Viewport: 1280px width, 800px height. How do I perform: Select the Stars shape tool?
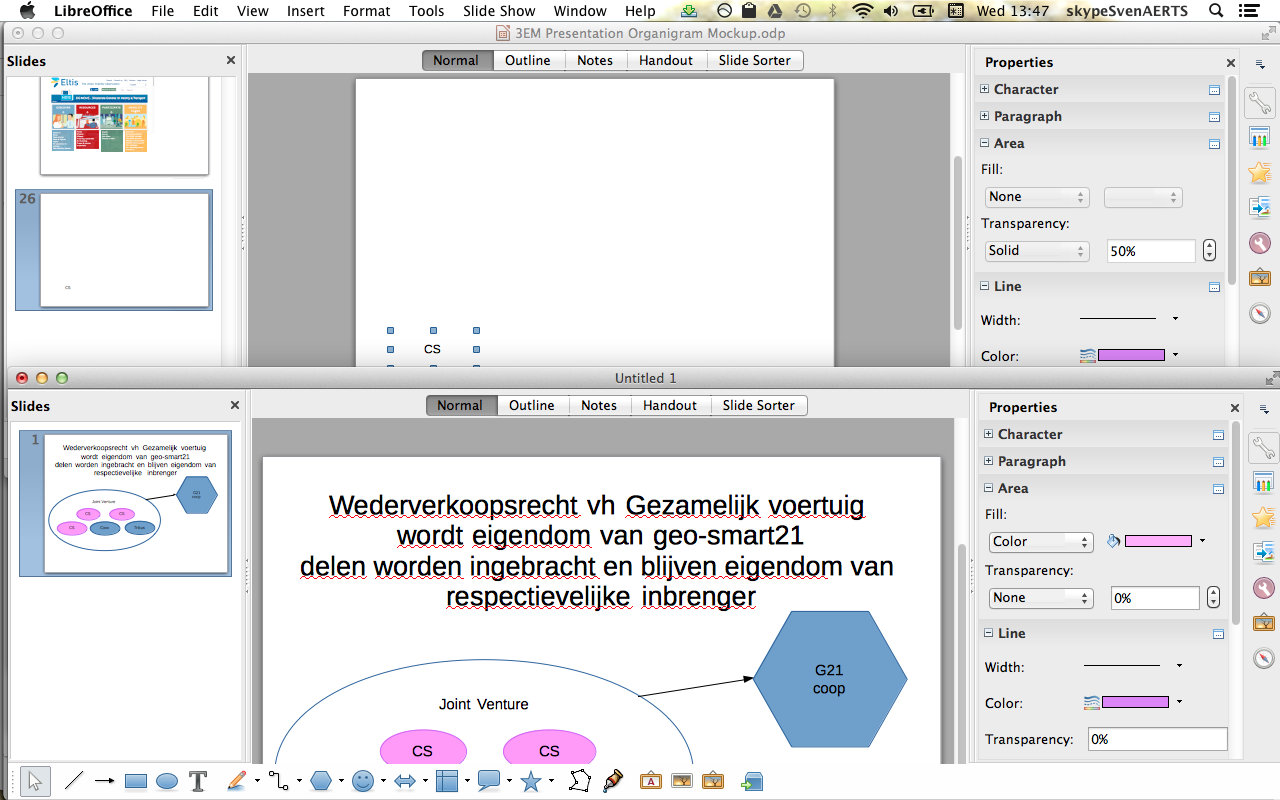click(531, 781)
